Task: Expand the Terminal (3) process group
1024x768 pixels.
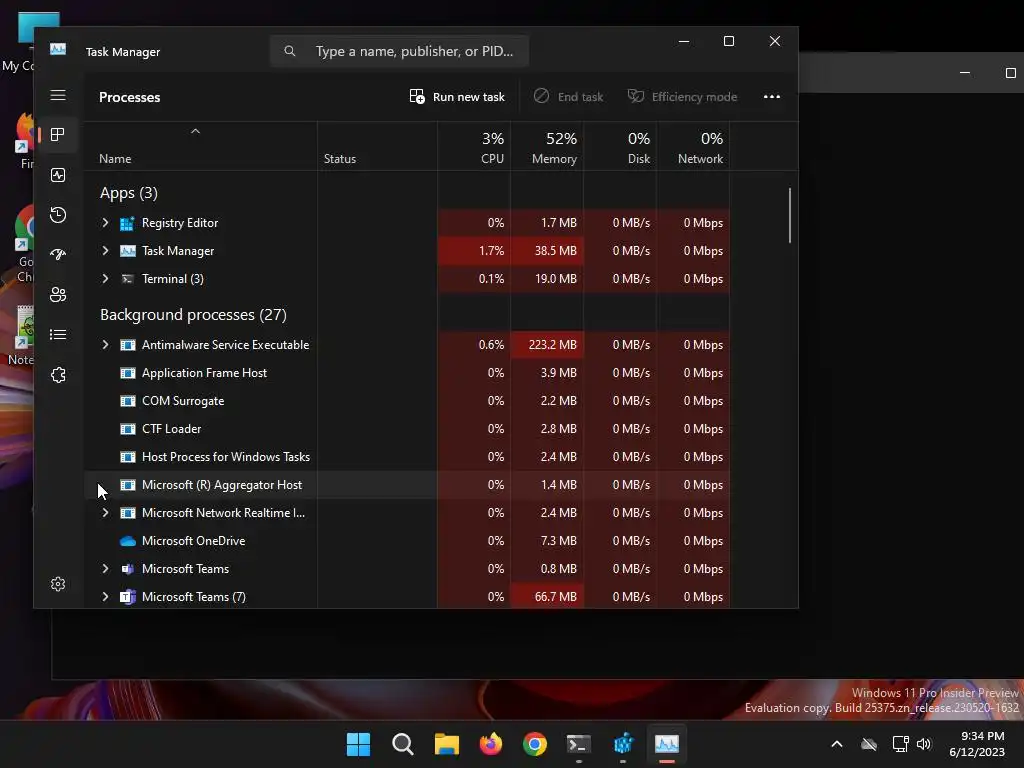Action: pos(105,279)
